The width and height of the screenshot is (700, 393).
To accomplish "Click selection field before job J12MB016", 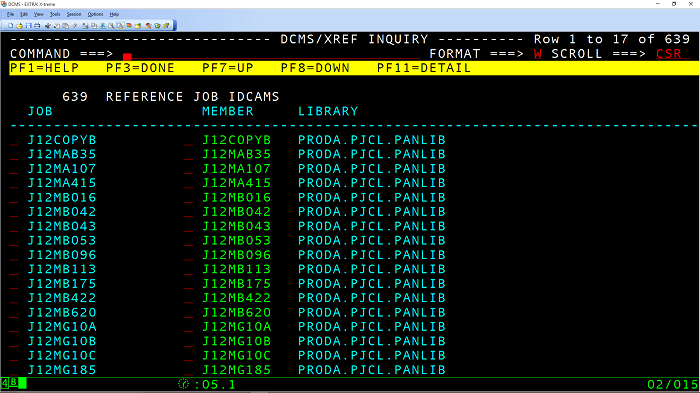I will (x=14, y=198).
